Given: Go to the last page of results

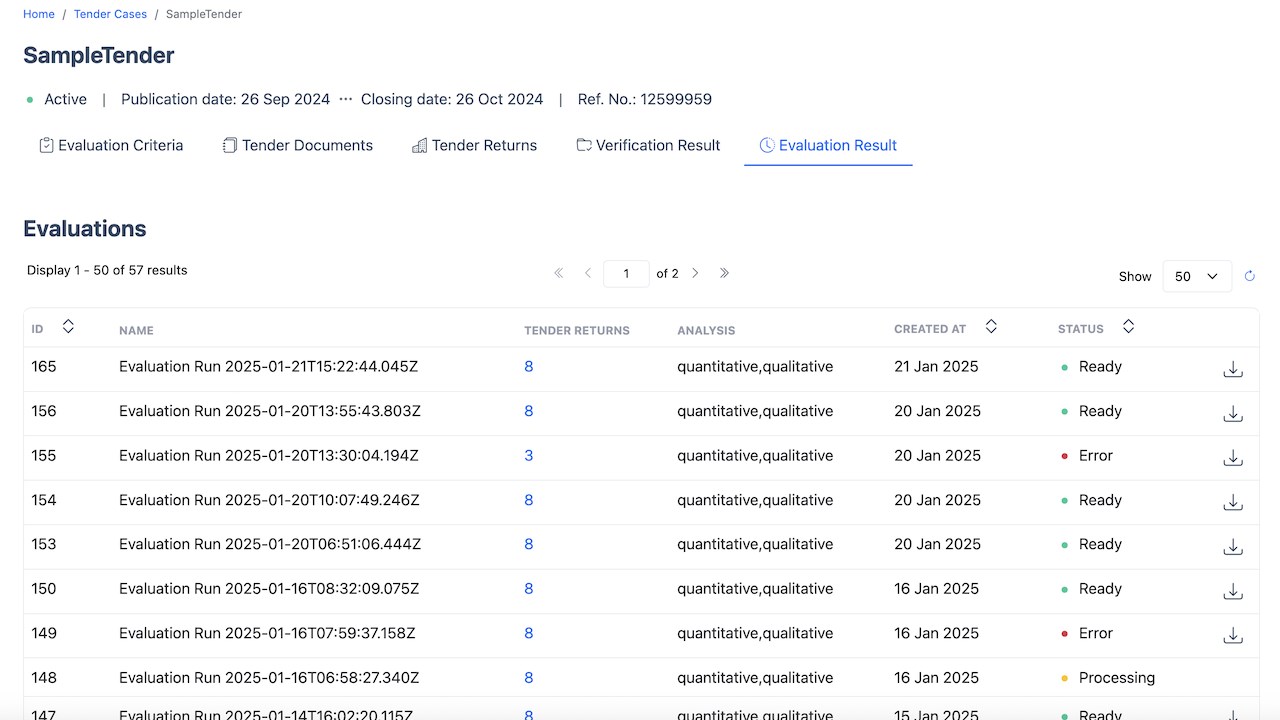Looking at the screenshot, I should point(724,273).
